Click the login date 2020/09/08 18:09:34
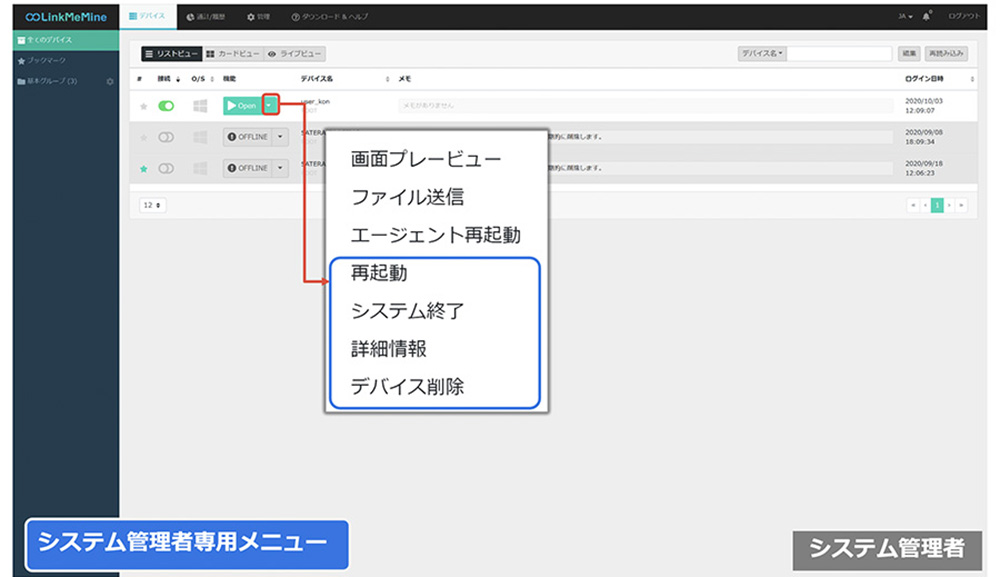 click(923, 137)
